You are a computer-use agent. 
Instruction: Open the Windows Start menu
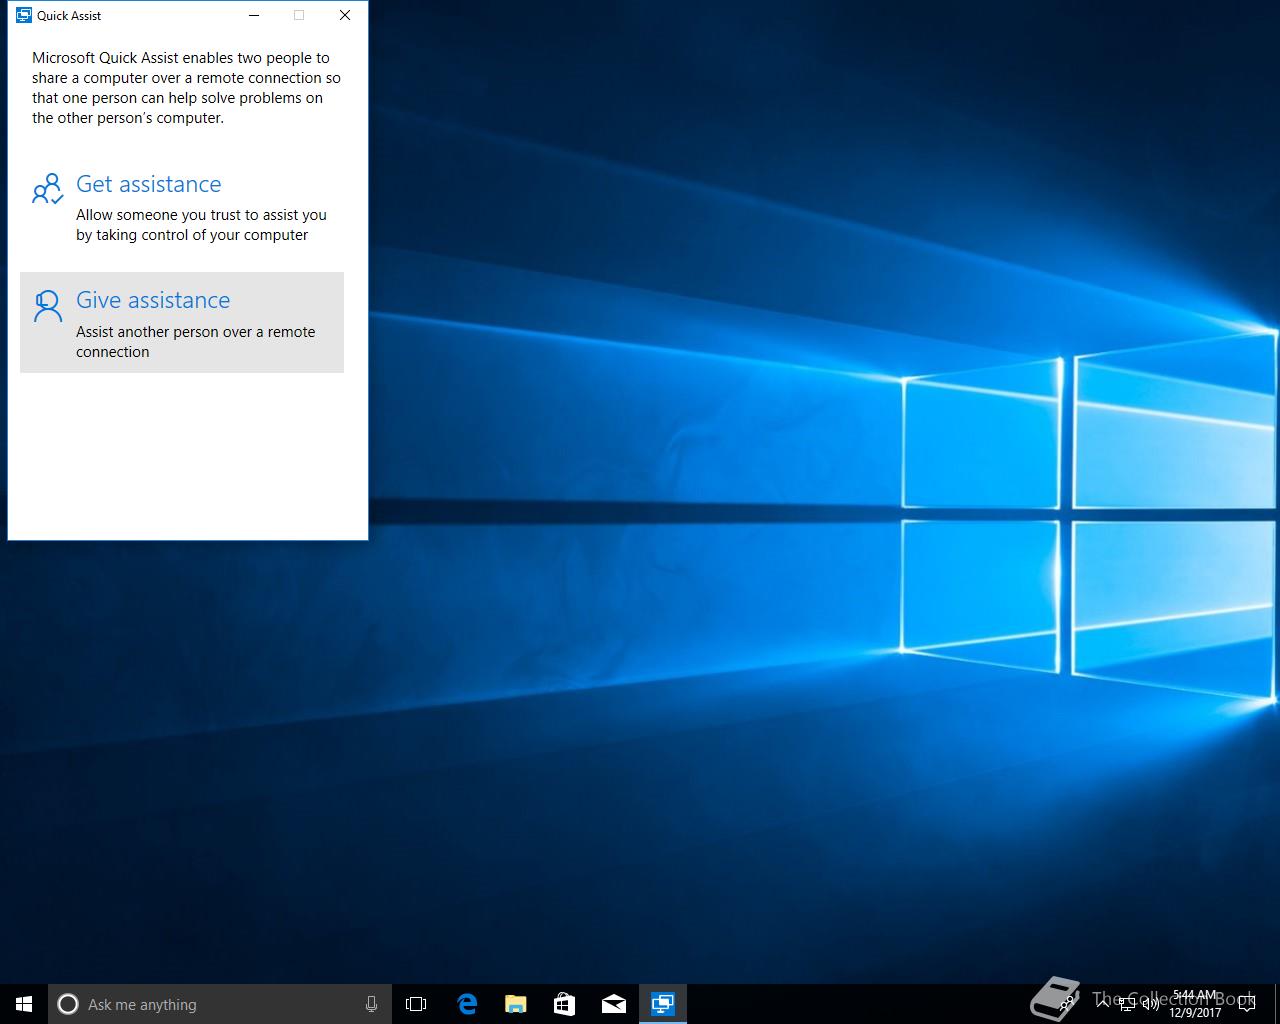24,1004
